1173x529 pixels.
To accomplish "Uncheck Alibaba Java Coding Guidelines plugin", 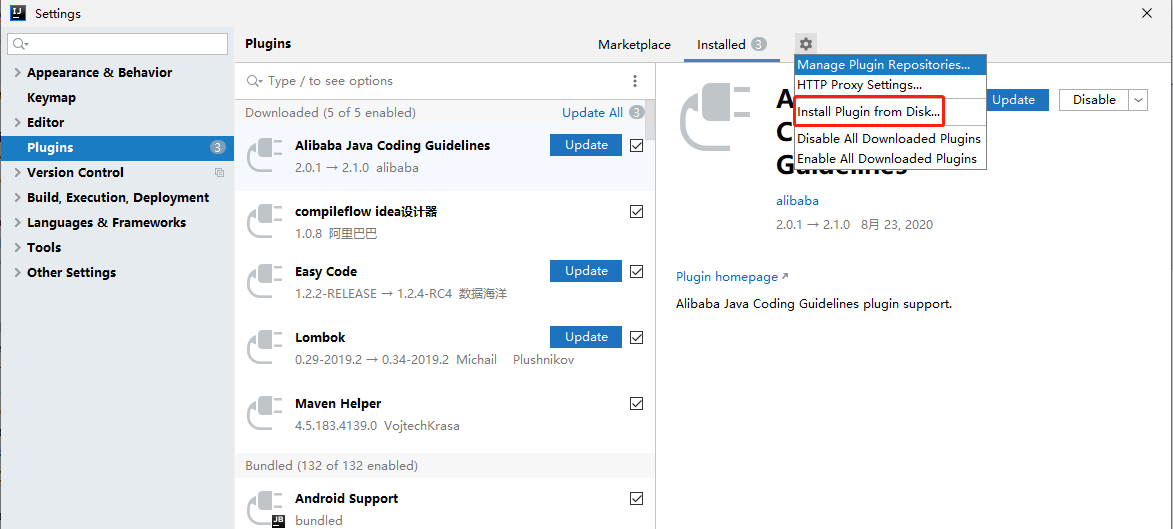I will (x=637, y=146).
